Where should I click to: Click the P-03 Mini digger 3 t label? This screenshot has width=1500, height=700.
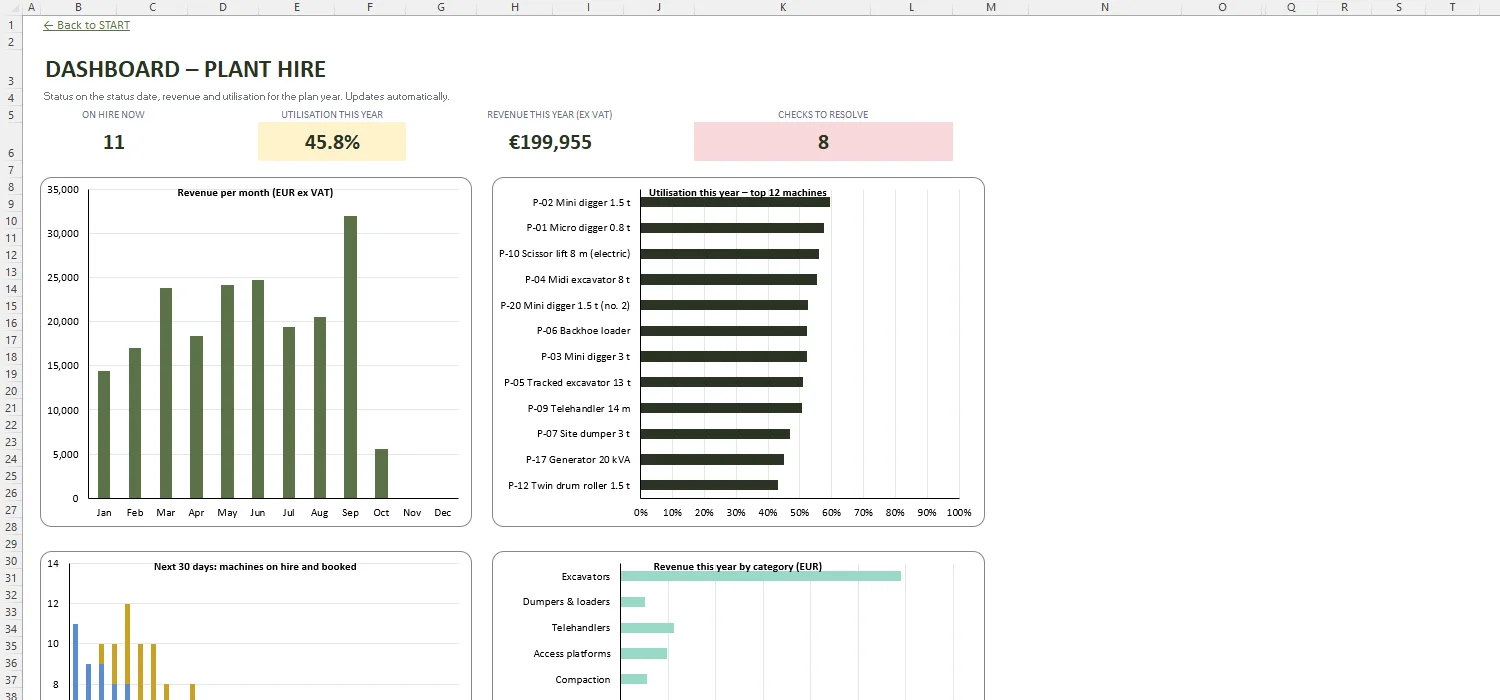[x=585, y=356]
